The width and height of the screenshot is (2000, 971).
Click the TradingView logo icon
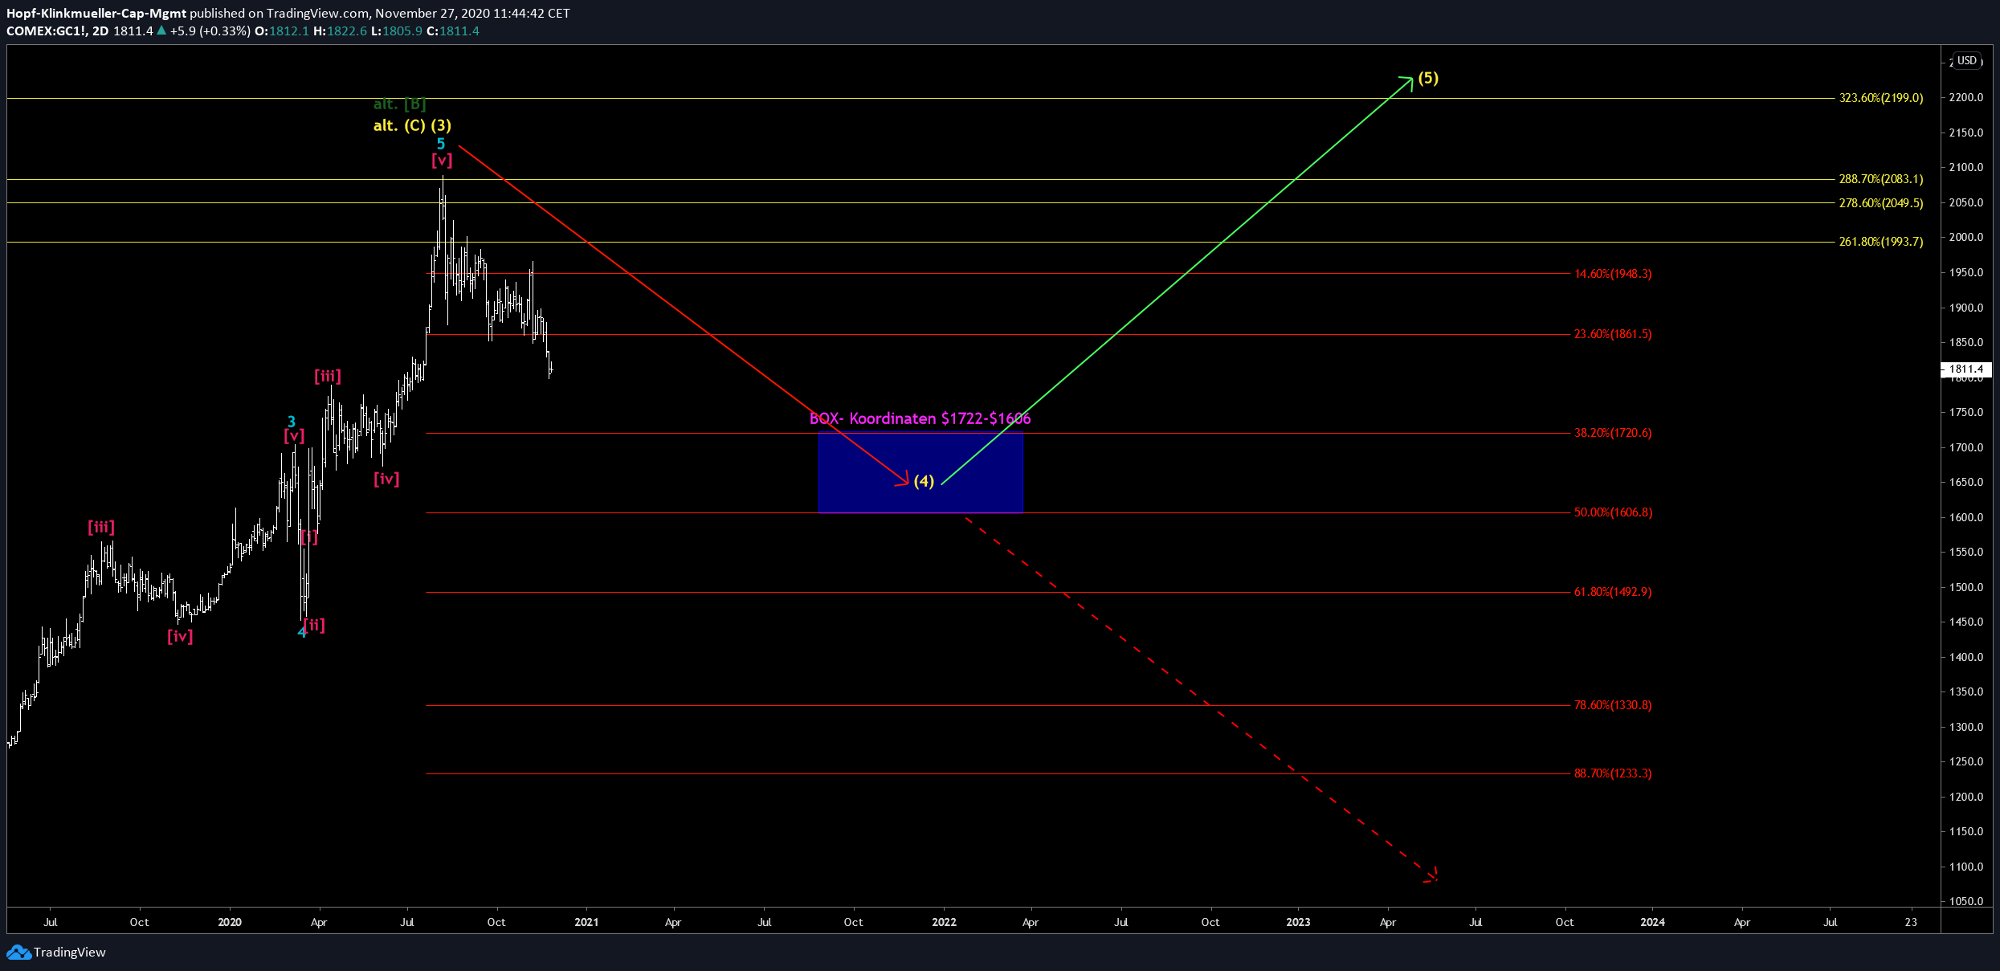coord(18,952)
